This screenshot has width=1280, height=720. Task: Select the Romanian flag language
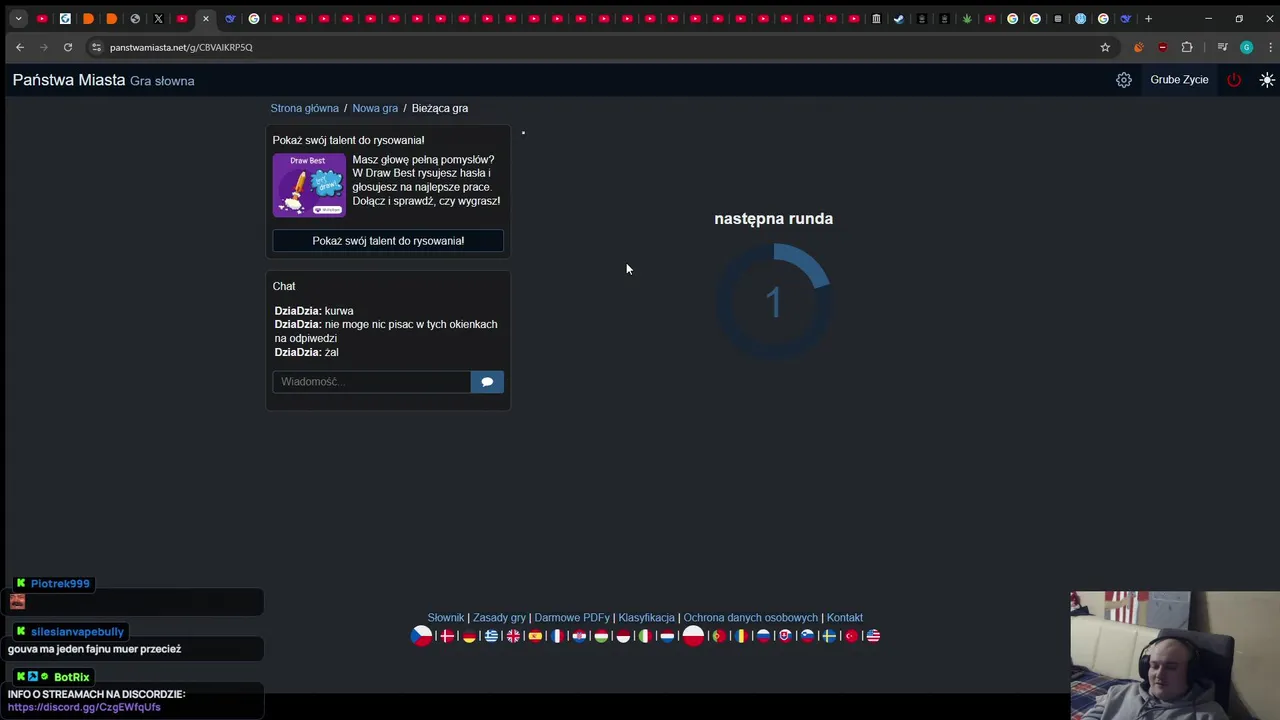pyautogui.click(x=741, y=636)
